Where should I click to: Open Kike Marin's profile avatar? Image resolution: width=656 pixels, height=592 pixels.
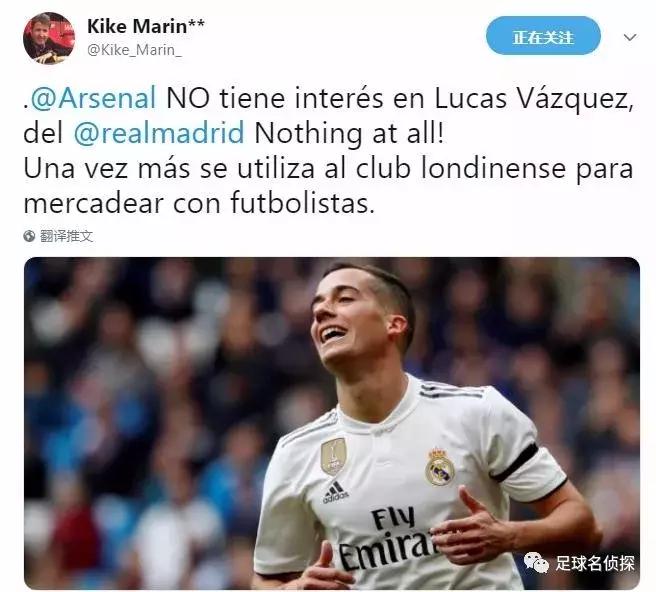click(49, 38)
